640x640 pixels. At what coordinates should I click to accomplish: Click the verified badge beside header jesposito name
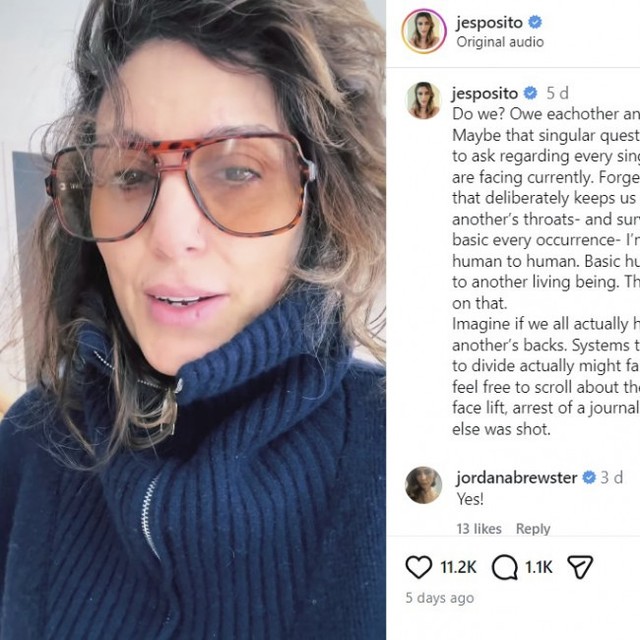(535, 22)
